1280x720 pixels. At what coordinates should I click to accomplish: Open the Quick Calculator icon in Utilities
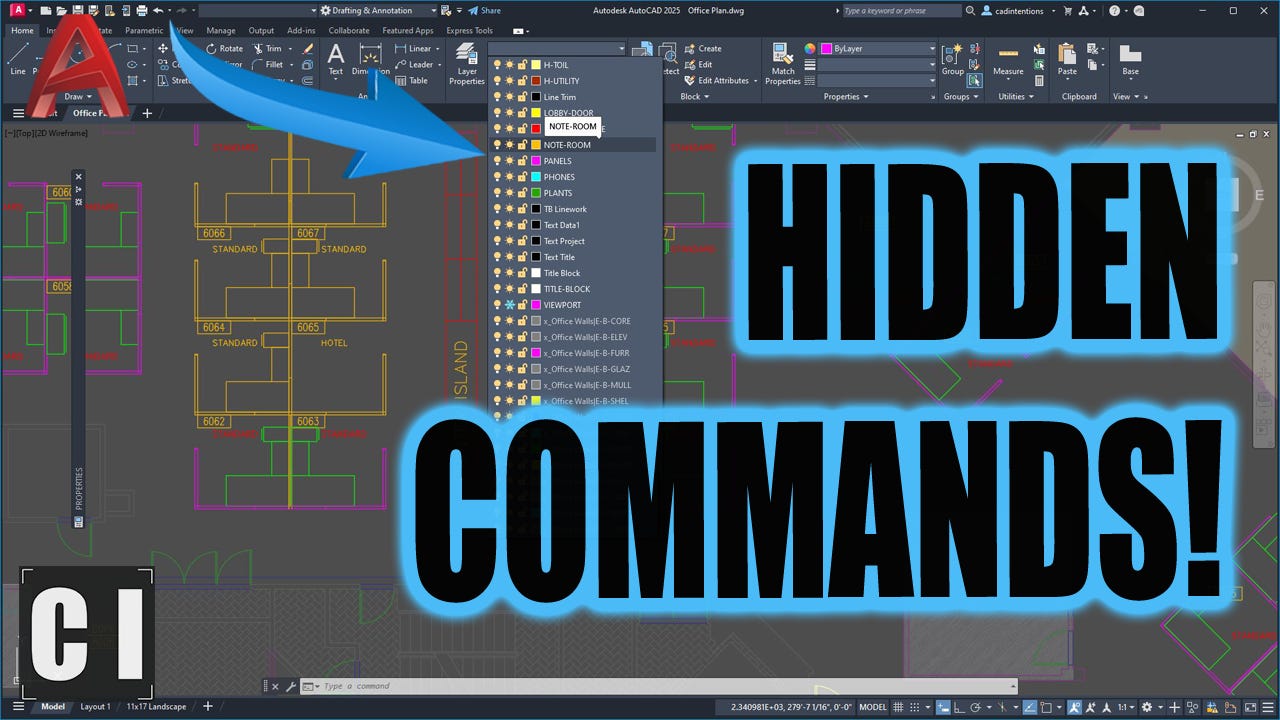[x=1039, y=81]
